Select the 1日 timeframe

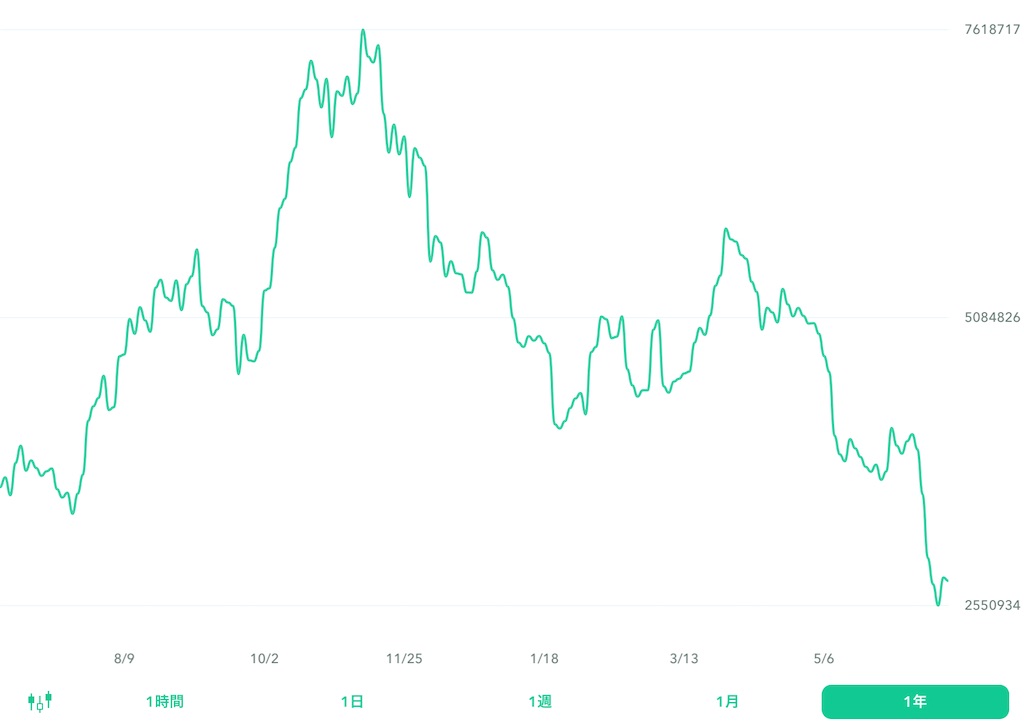click(352, 701)
